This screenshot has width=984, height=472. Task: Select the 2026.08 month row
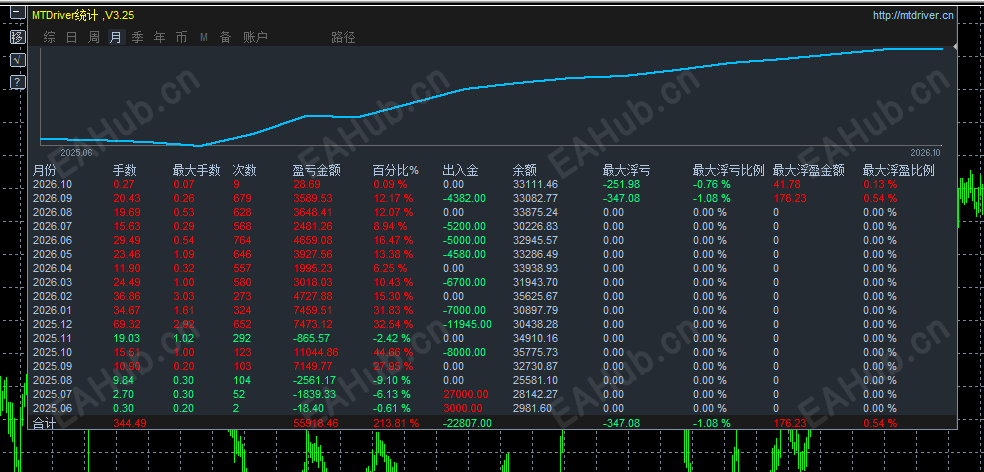point(493,212)
